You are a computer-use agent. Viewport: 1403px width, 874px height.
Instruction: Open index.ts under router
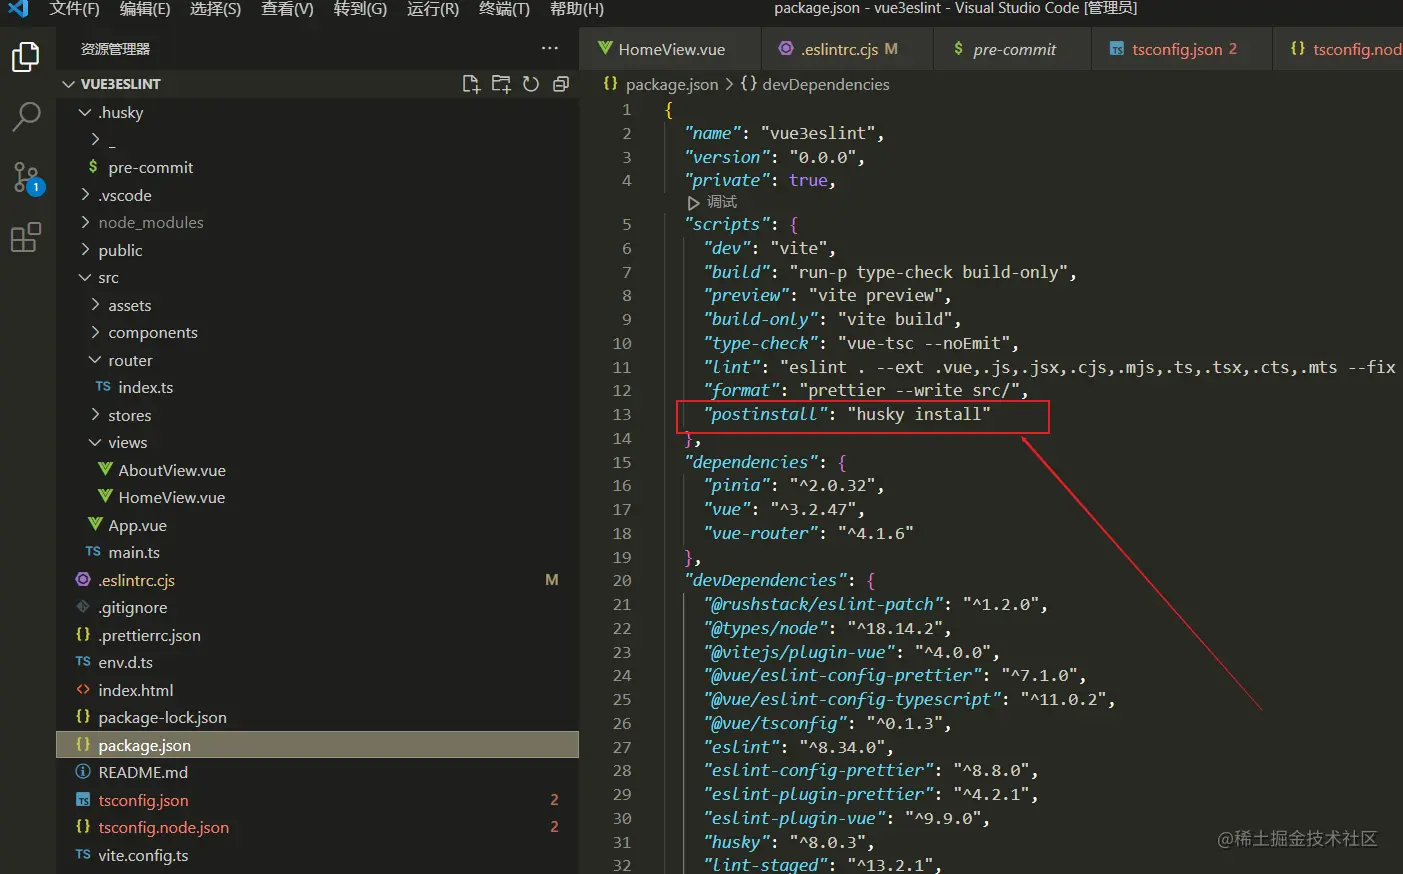[x=317, y=387]
